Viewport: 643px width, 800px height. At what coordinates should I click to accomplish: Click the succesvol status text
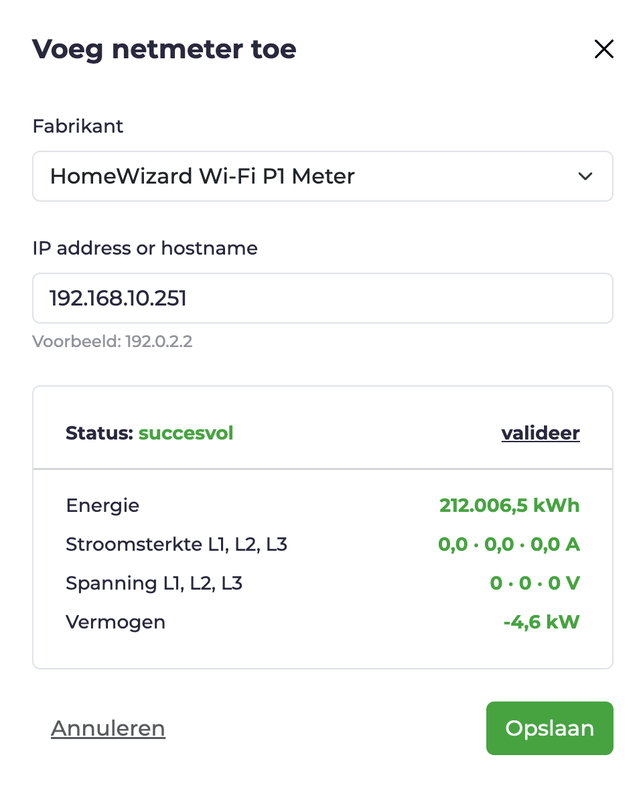click(186, 433)
